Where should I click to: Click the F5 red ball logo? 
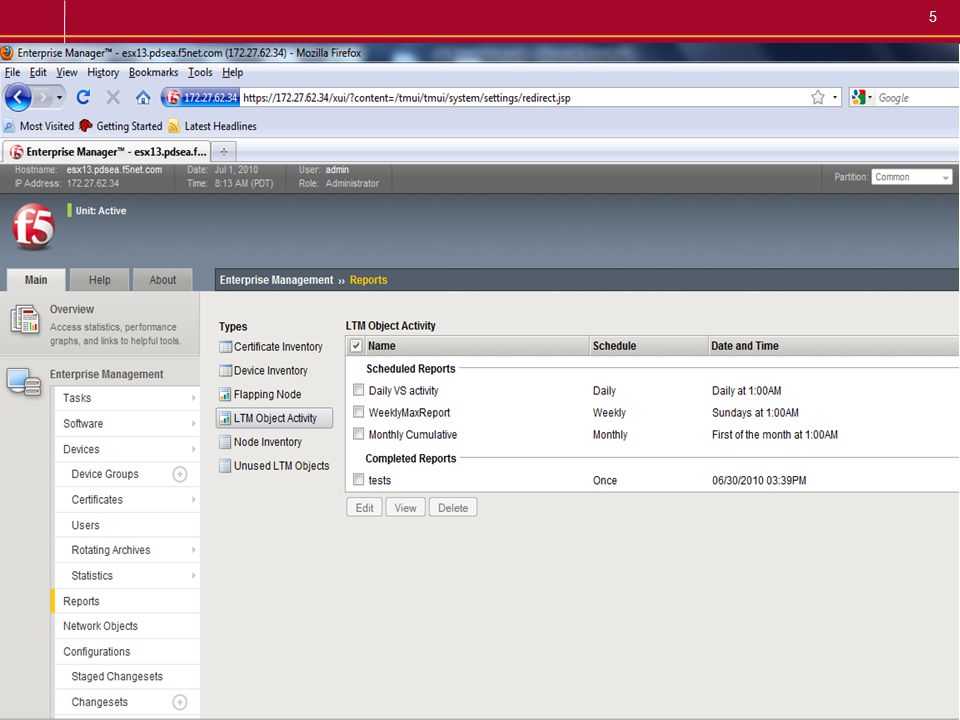point(33,227)
